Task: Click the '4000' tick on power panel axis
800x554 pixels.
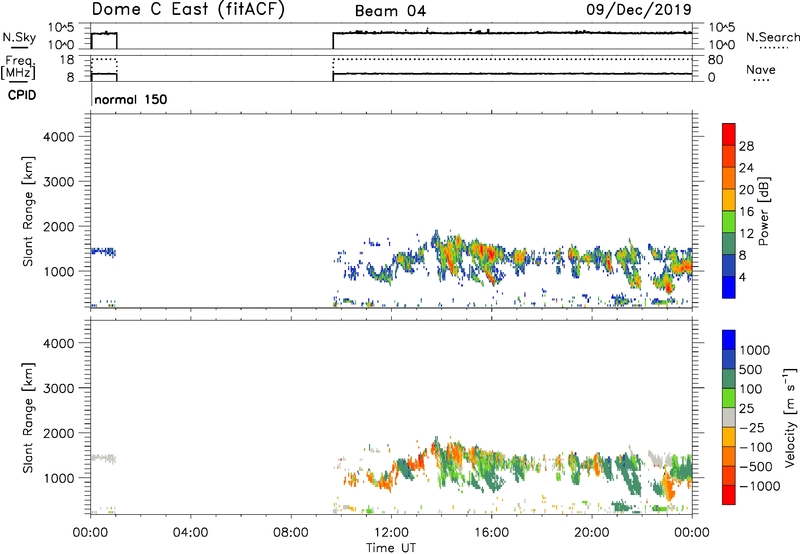Action: tap(59, 137)
